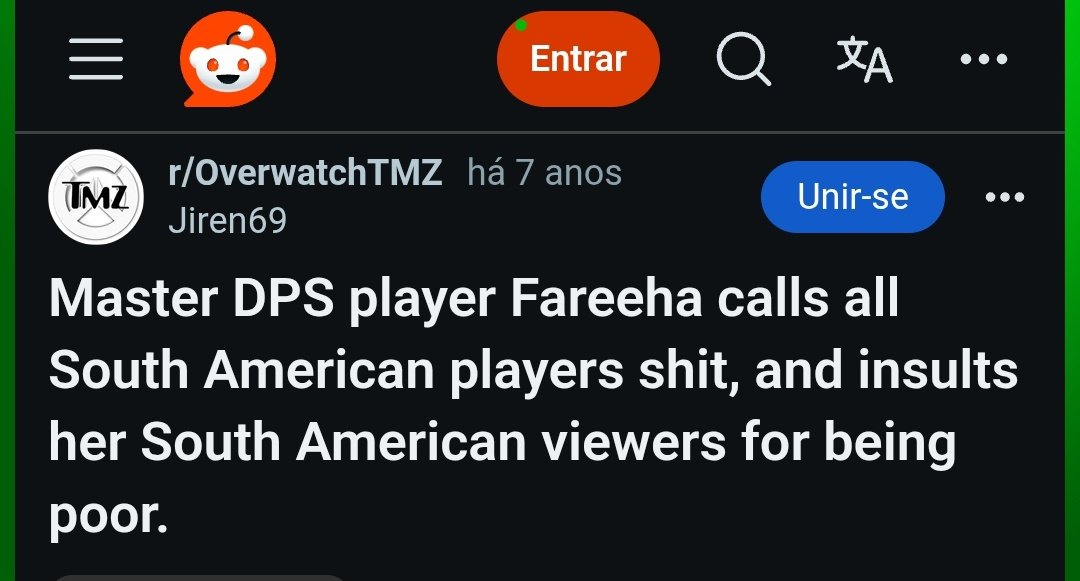Click the OverwatchTMZ community avatar
The width and height of the screenshot is (1080, 581).
96,197
